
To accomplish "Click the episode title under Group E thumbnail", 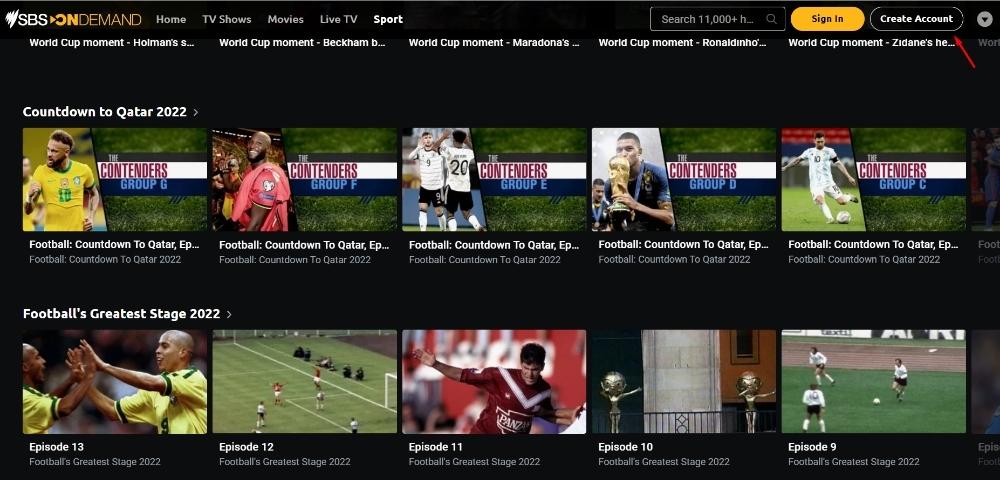I will click(494, 245).
